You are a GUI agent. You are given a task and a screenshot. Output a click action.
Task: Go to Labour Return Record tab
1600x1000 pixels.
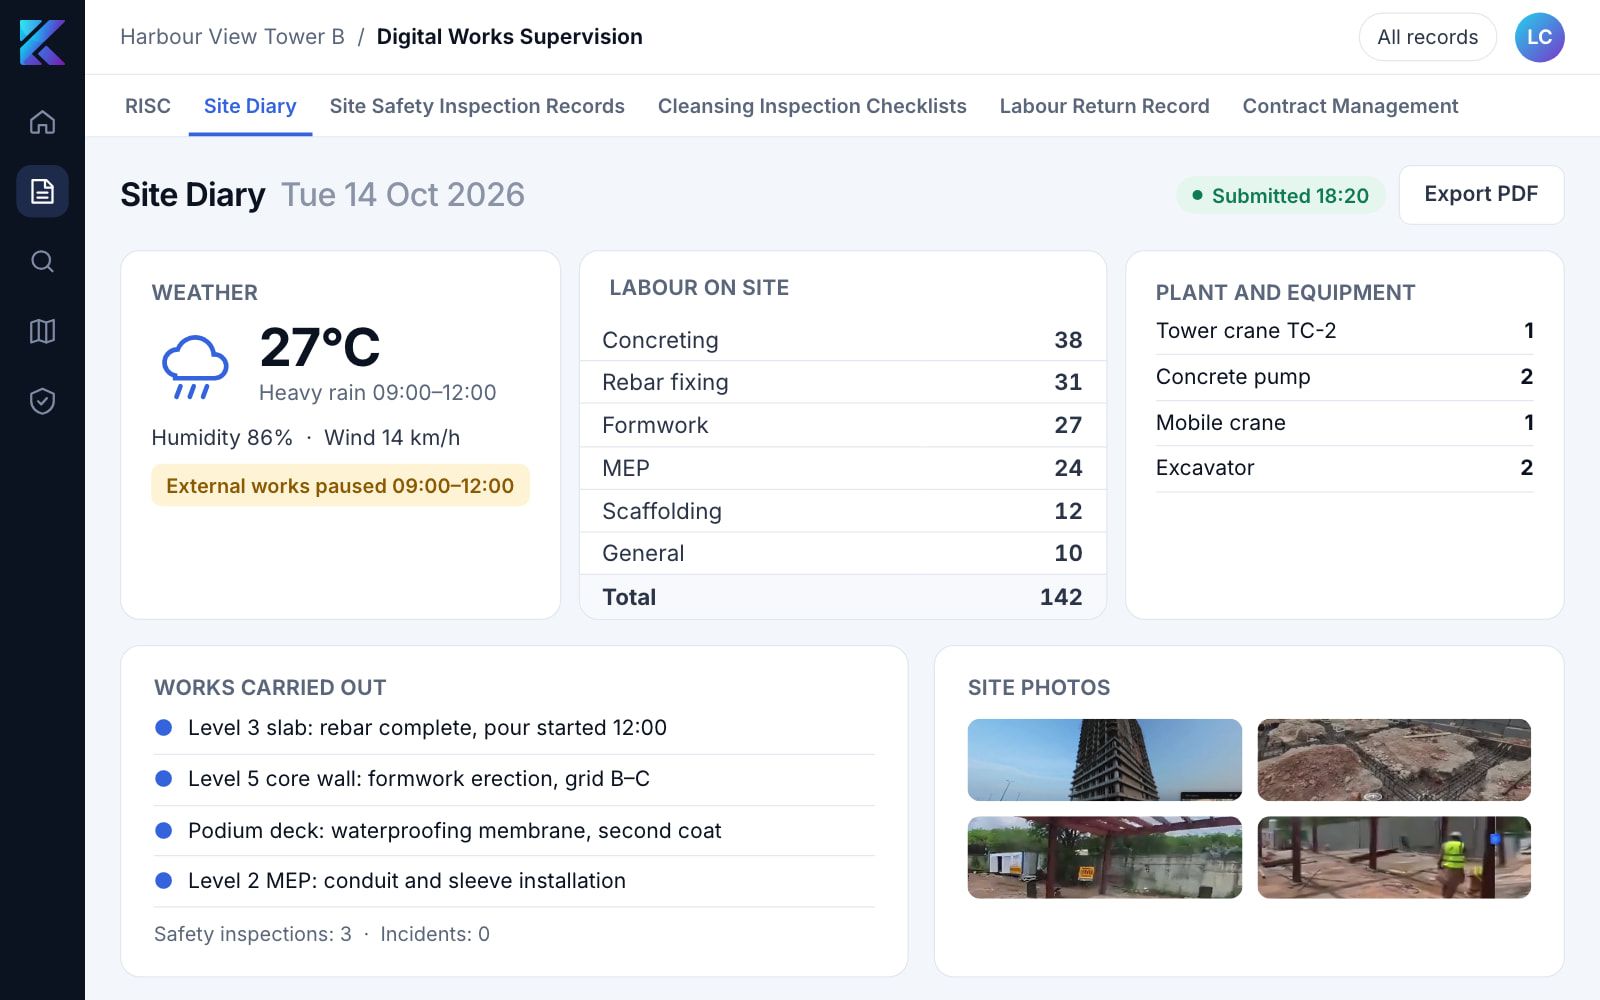tap(1104, 106)
